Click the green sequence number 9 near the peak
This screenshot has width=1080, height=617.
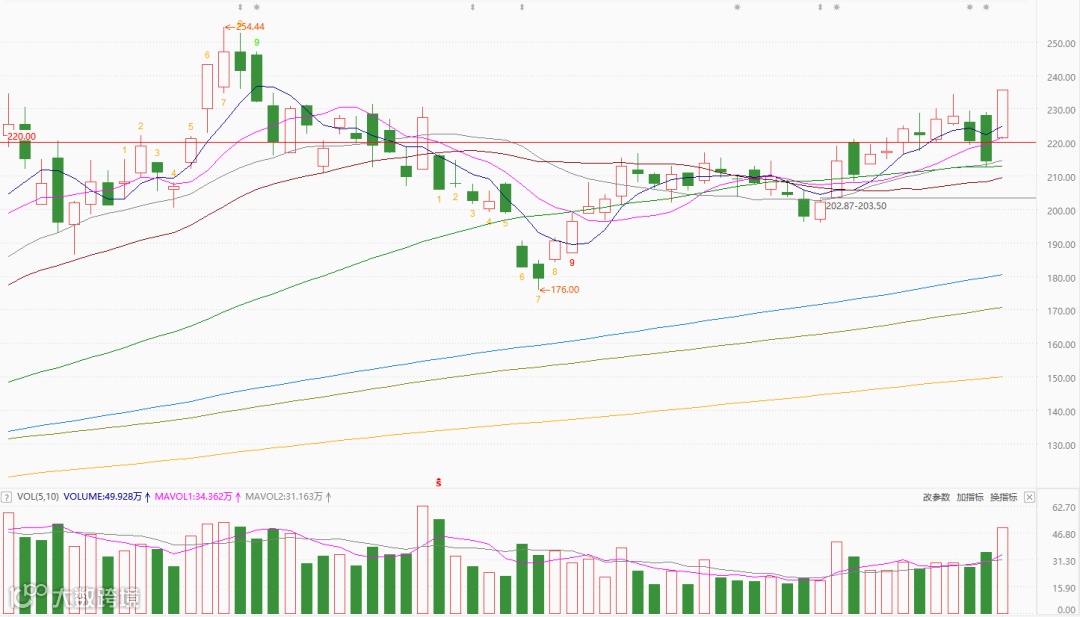(257, 42)
